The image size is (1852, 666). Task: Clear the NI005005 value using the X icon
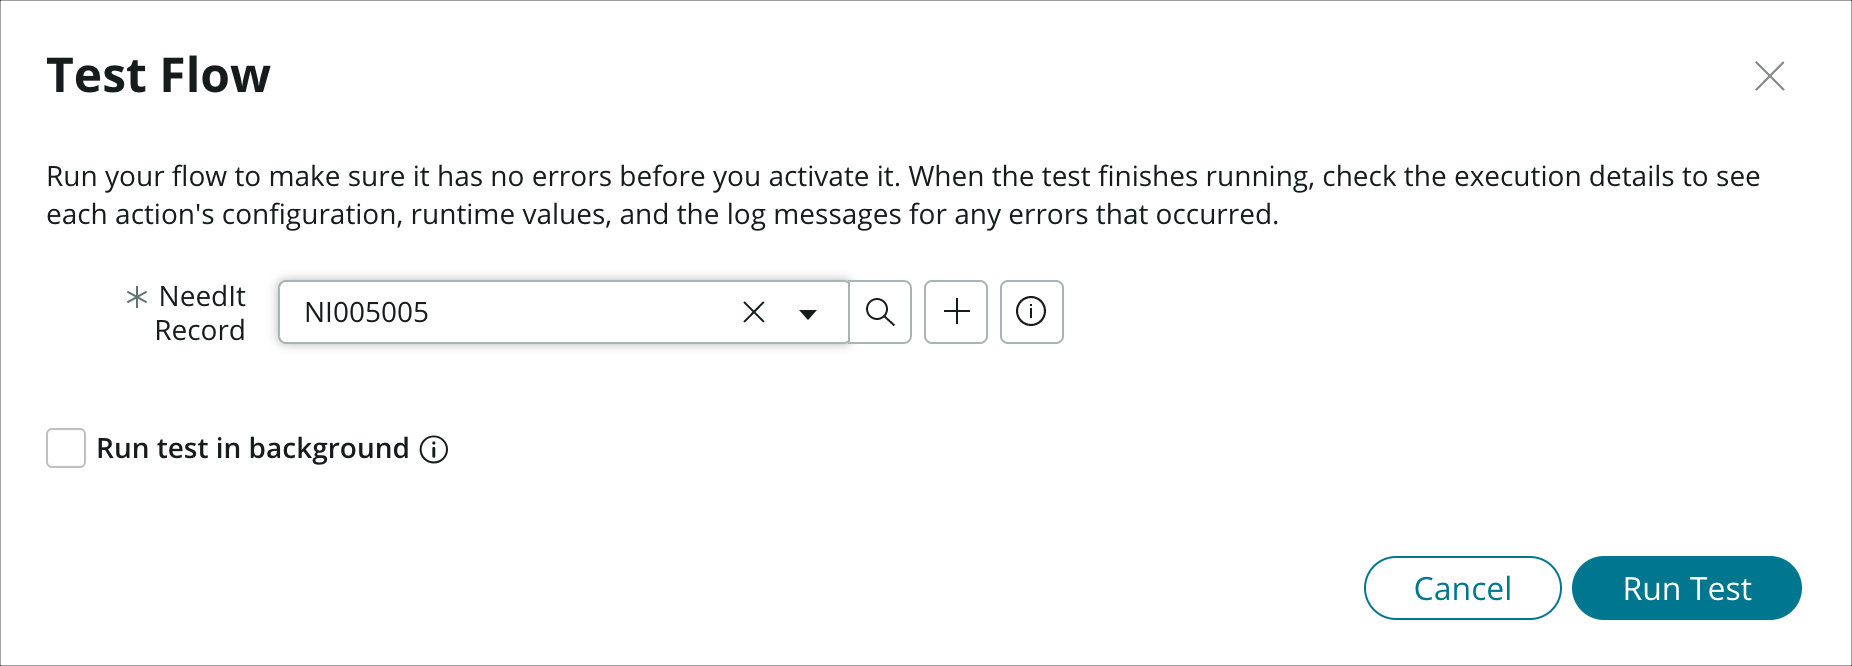point(752,312)
